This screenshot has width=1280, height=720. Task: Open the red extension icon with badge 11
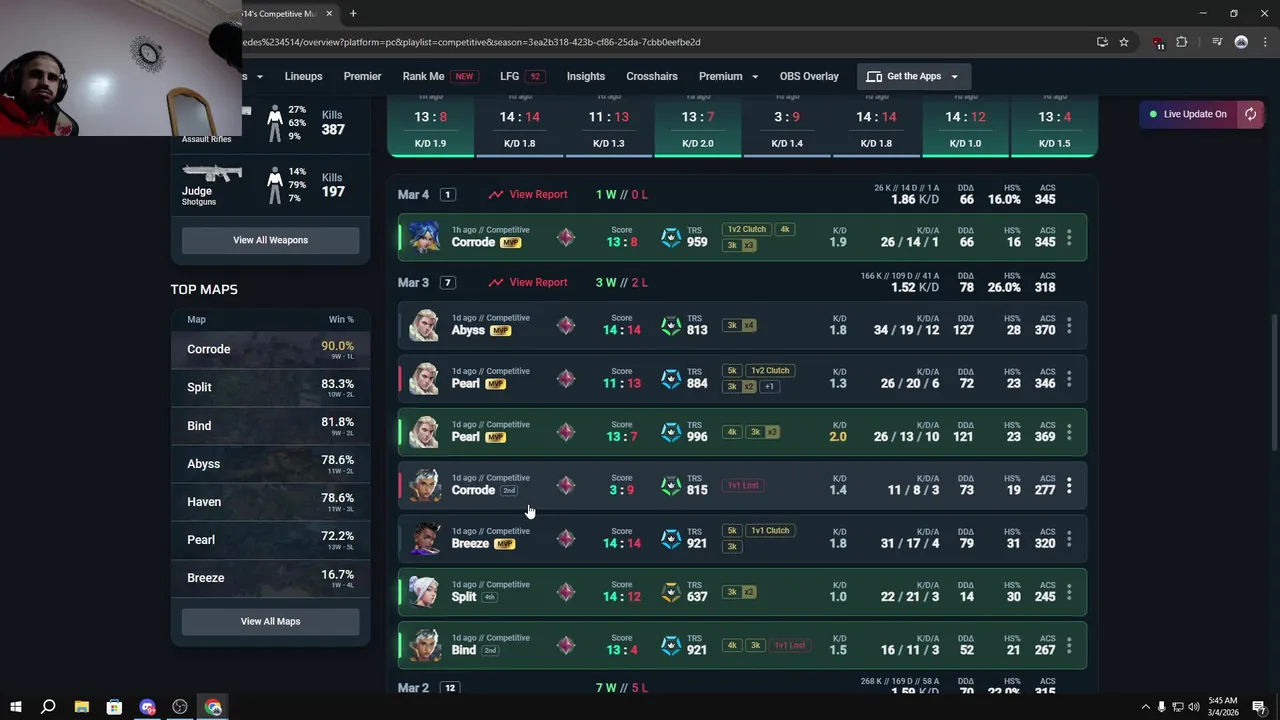pyautogui.click(x=1158, y=43)
